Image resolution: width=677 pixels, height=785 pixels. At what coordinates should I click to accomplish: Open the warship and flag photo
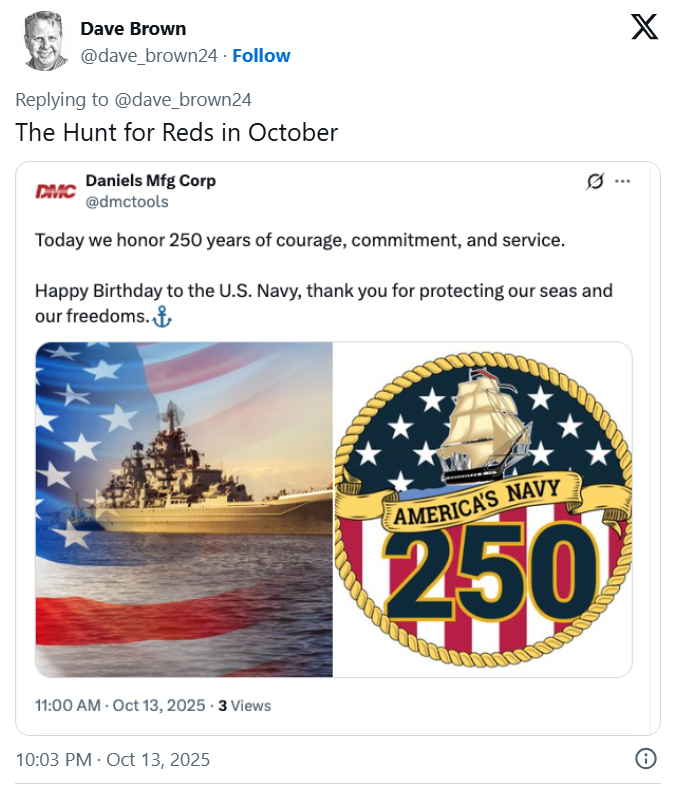tap(184, 509)
